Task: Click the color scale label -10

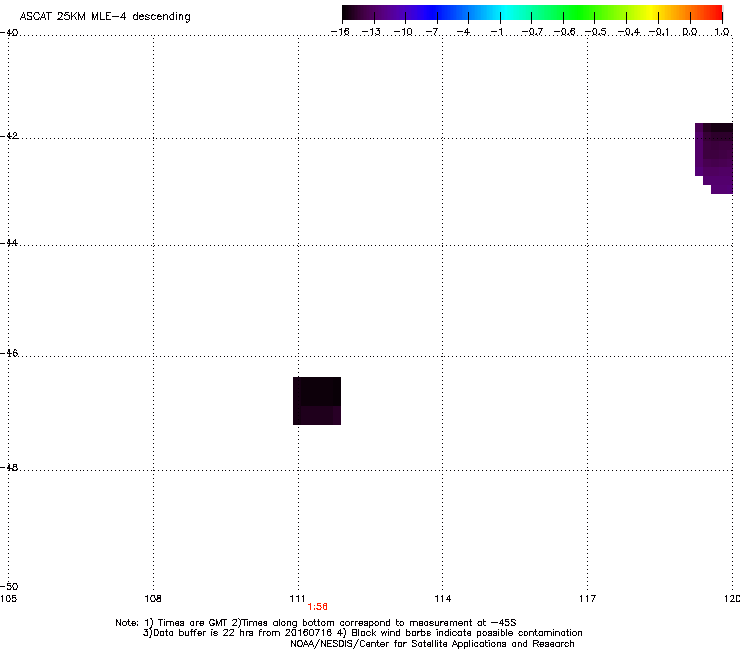Action: [403, 32]
